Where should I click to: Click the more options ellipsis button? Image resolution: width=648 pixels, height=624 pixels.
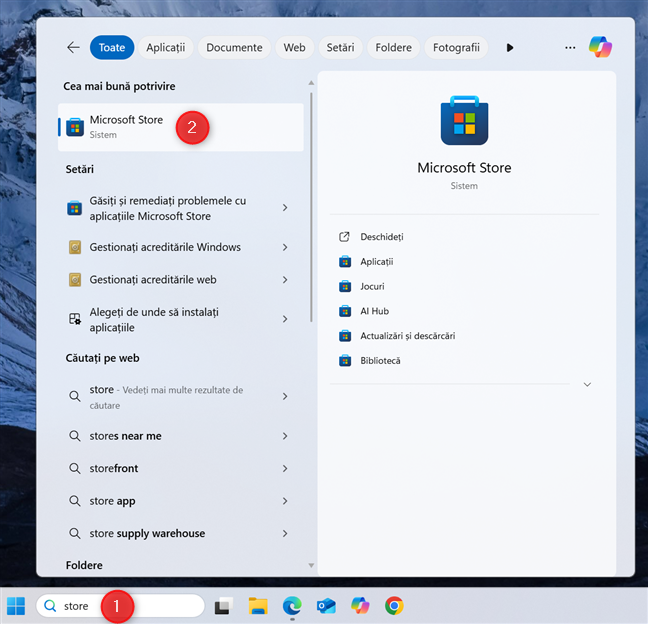[570, 47]
